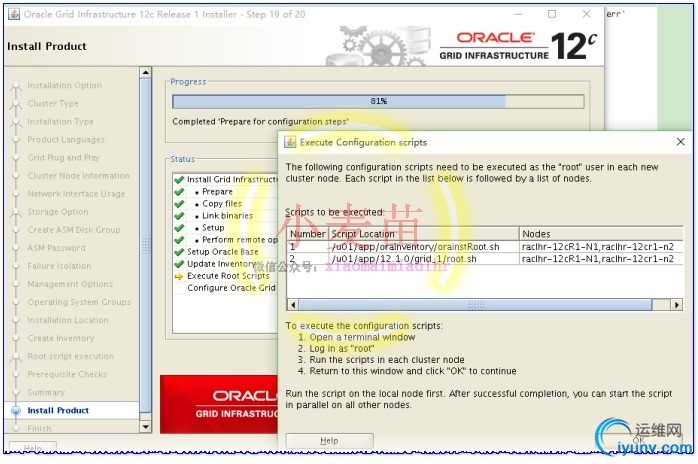Click the vertical scrollbar thumb of the steps sidebar
Image resolution: width=698 pixels, height=464 pixels.
[145, 245]
